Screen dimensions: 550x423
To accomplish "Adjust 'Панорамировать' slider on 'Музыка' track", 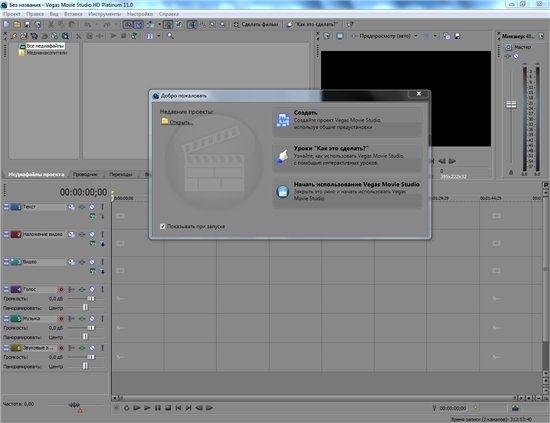I will (85, 337).
